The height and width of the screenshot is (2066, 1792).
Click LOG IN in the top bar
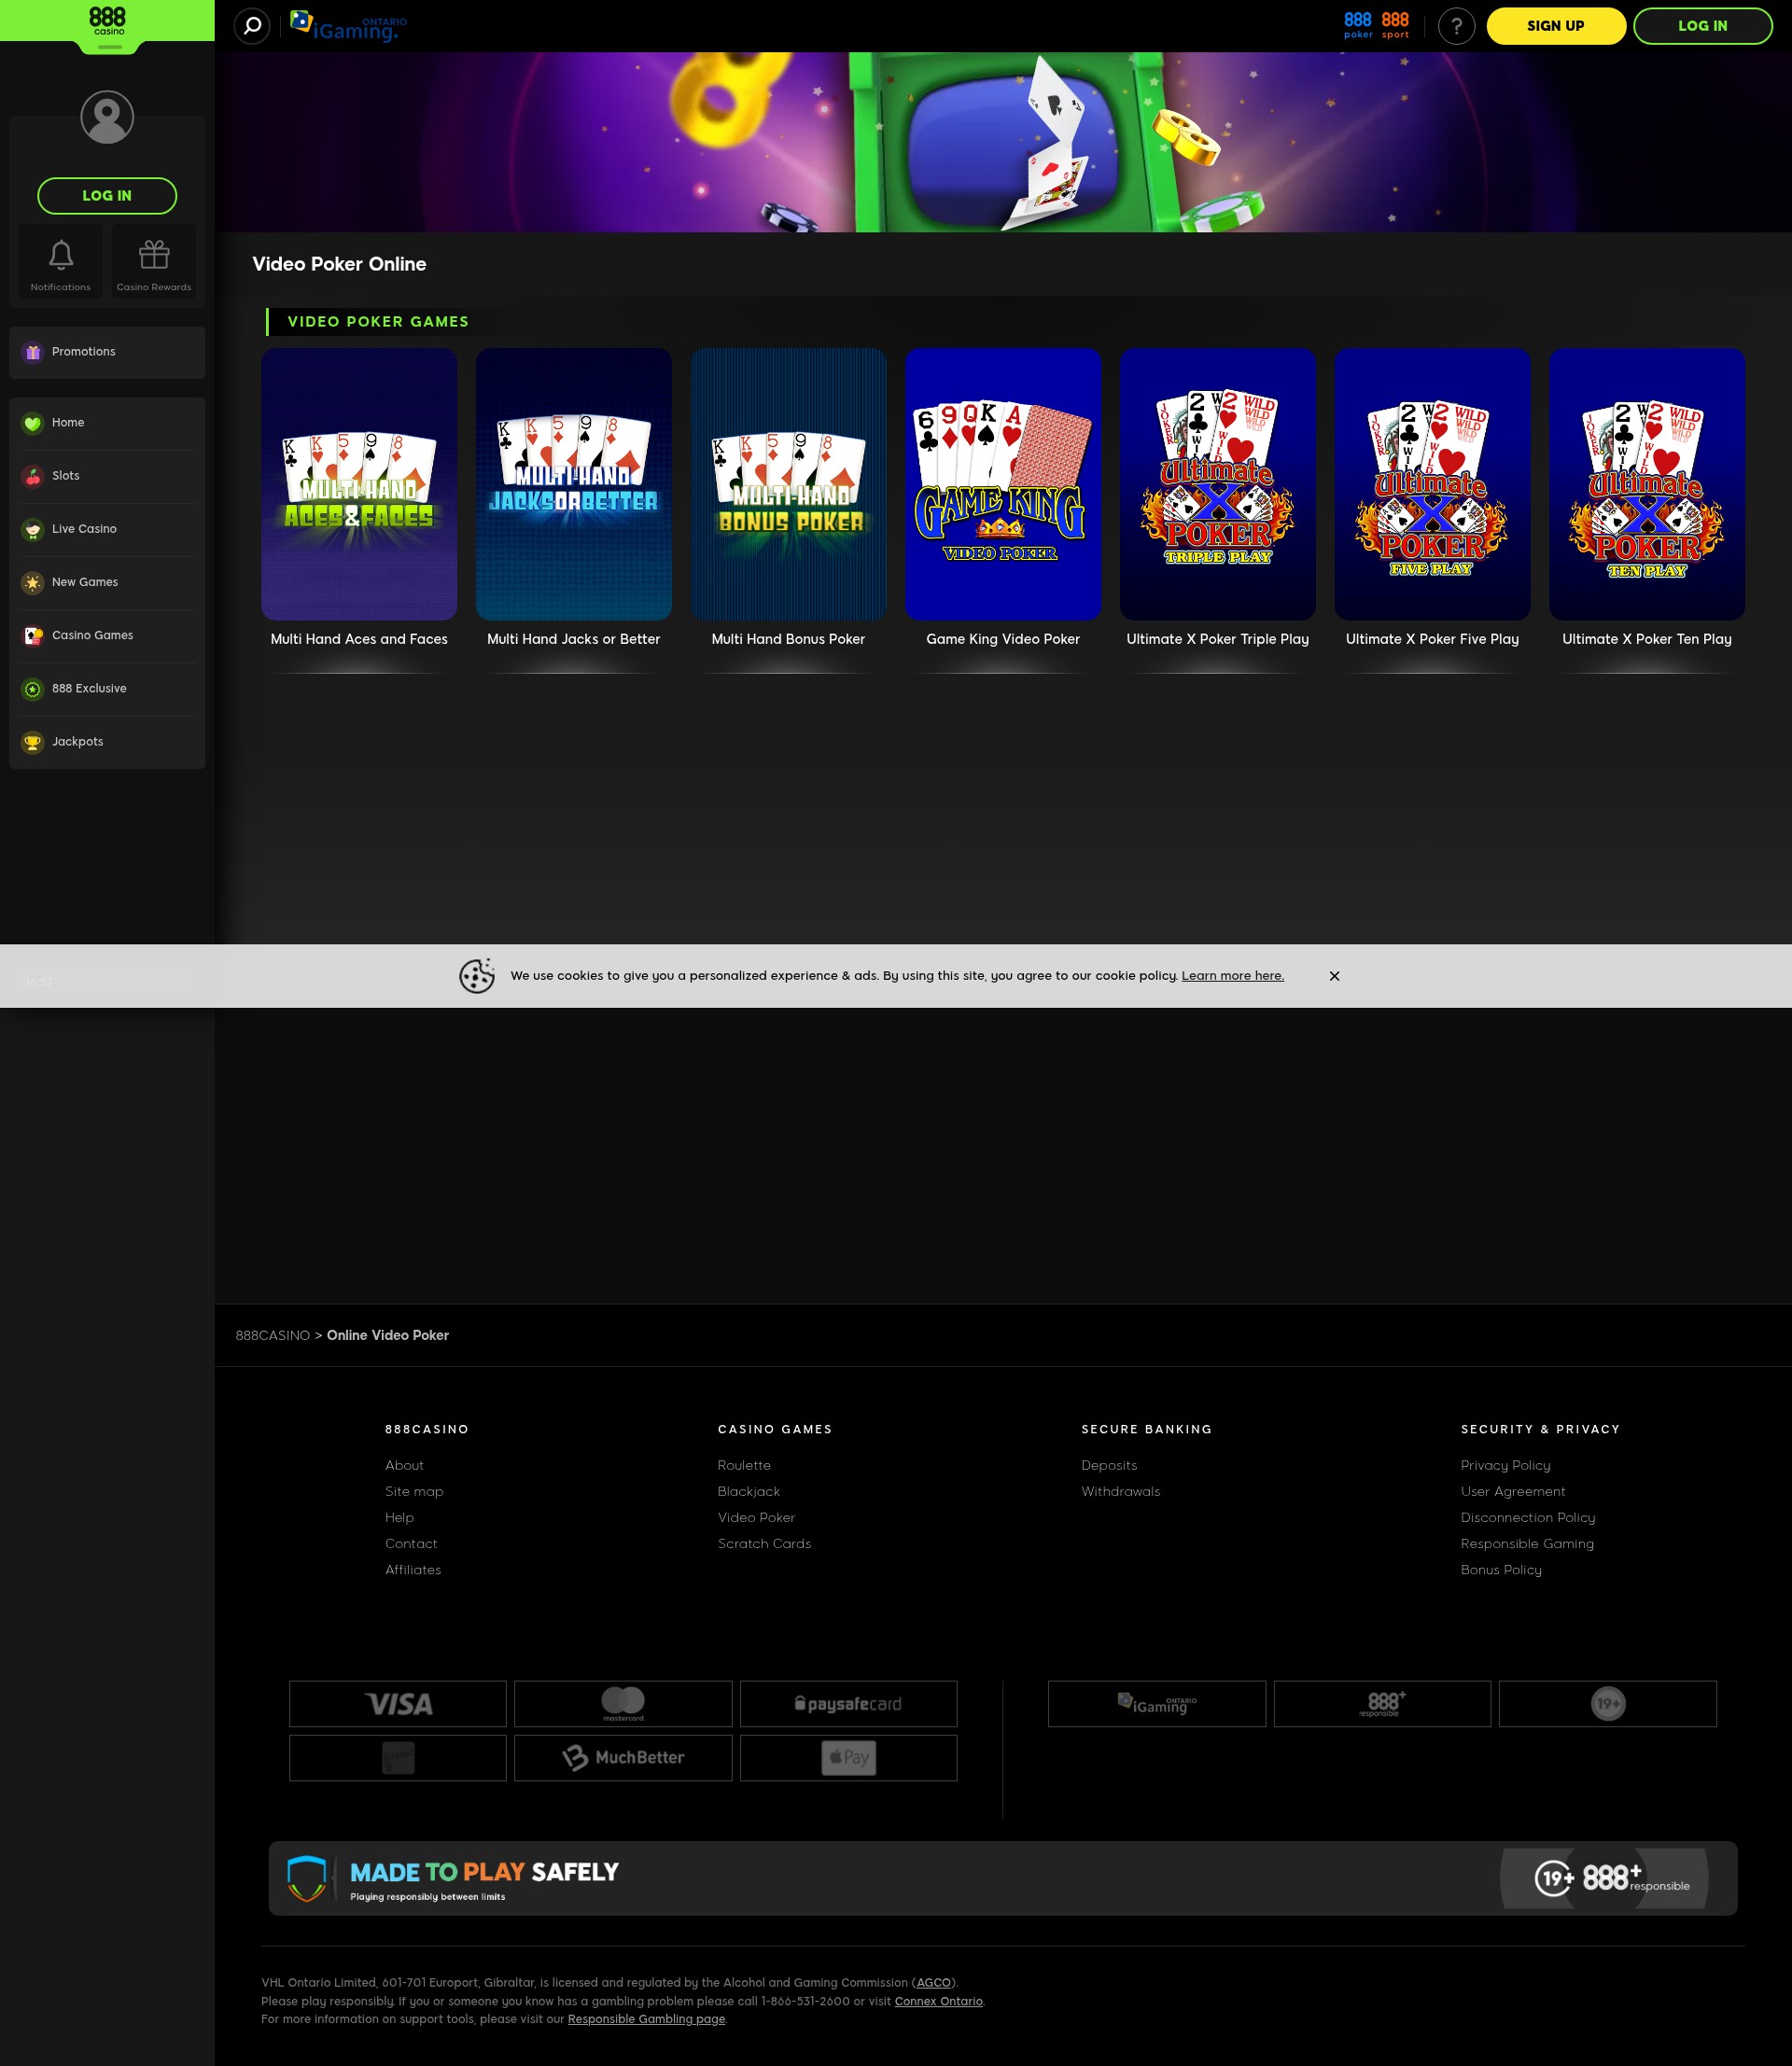[1702, 26]
